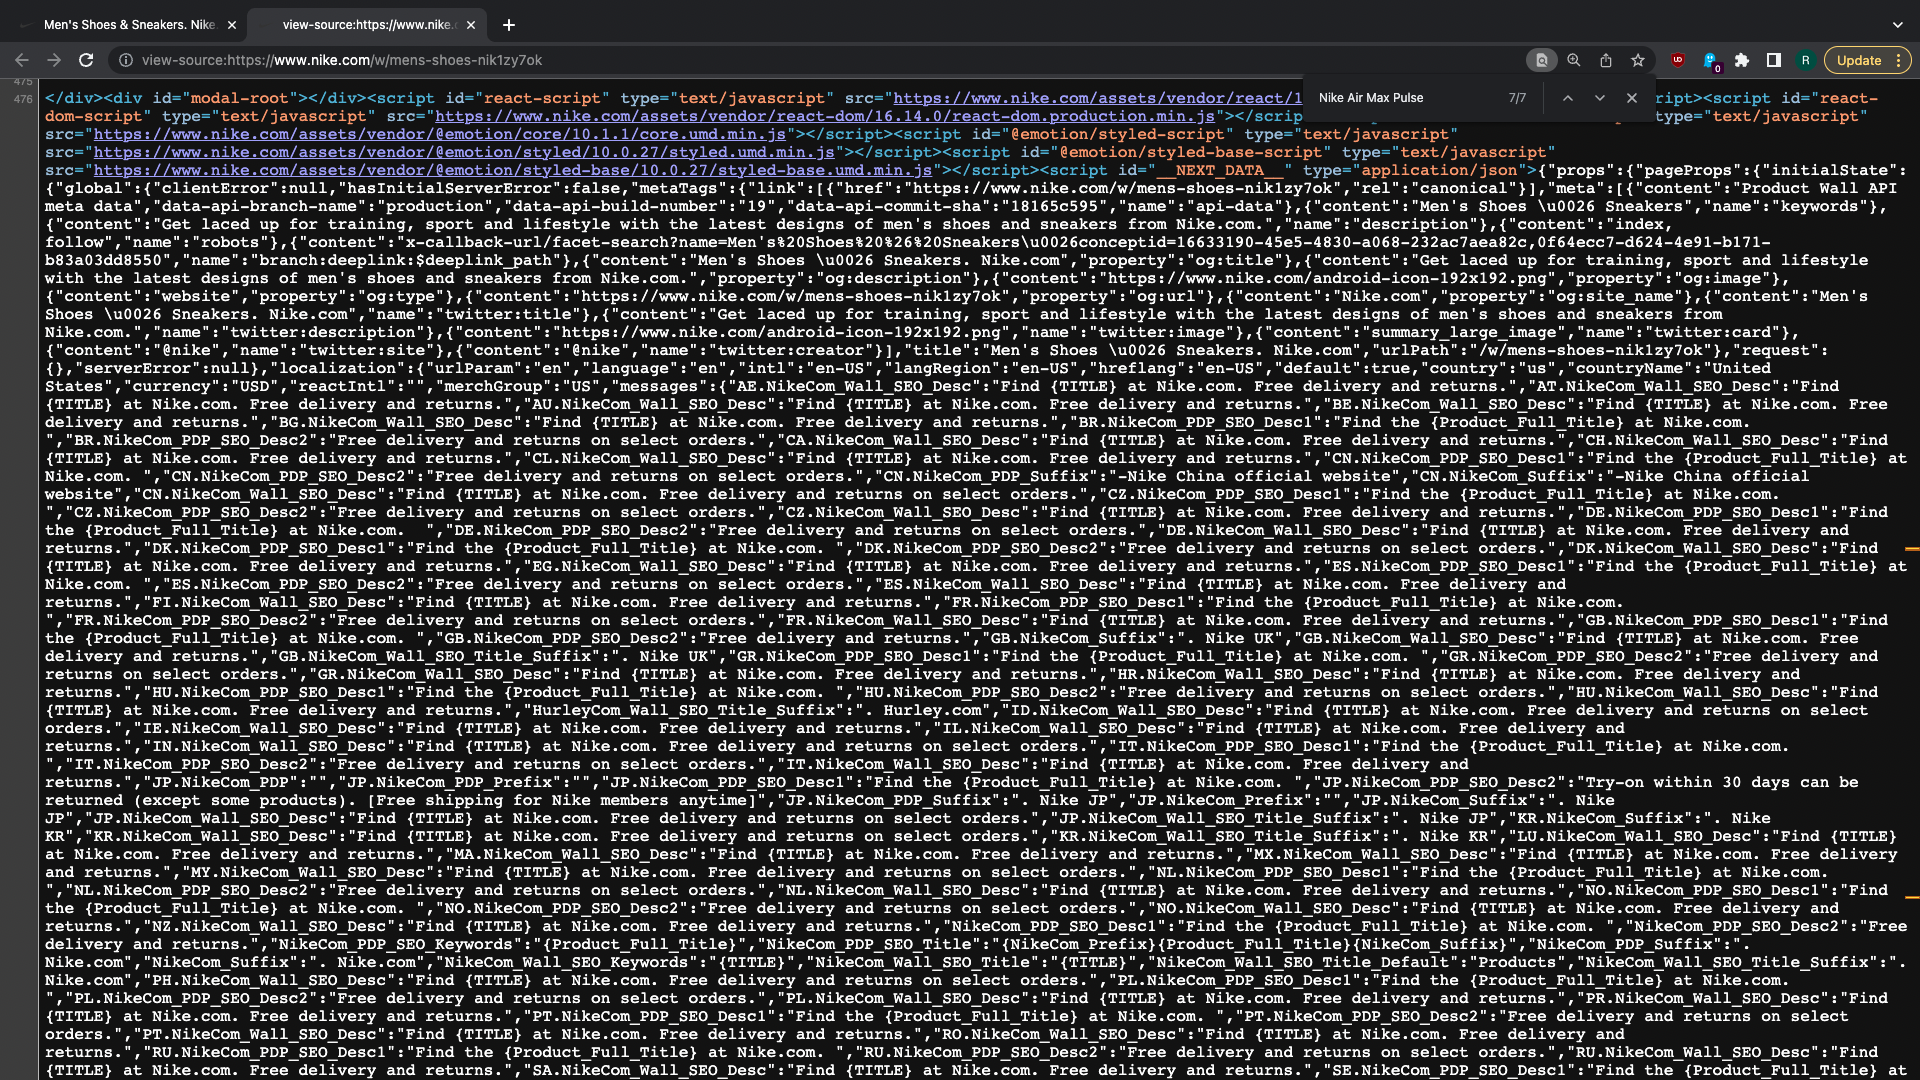Open Chrome three-dot menu
Screen dimensions: 1920x1080
click(1899, 60)
